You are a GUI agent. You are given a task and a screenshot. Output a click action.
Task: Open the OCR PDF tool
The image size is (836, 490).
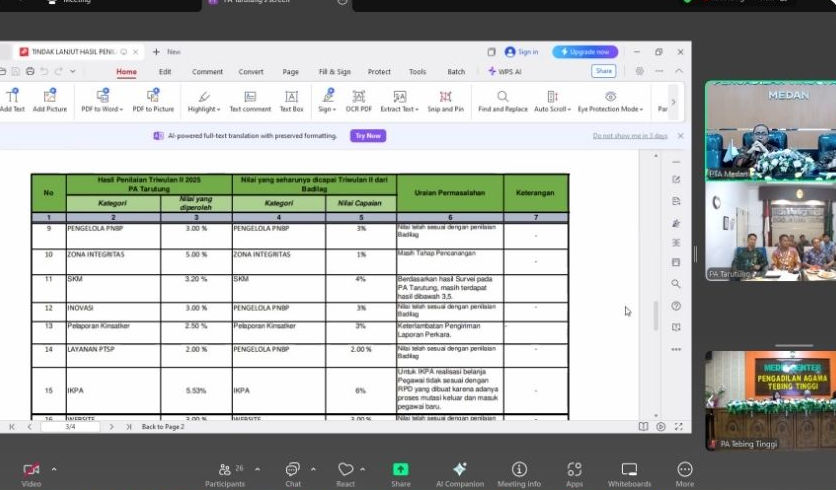pyautogui.click(x=358, y=100)
